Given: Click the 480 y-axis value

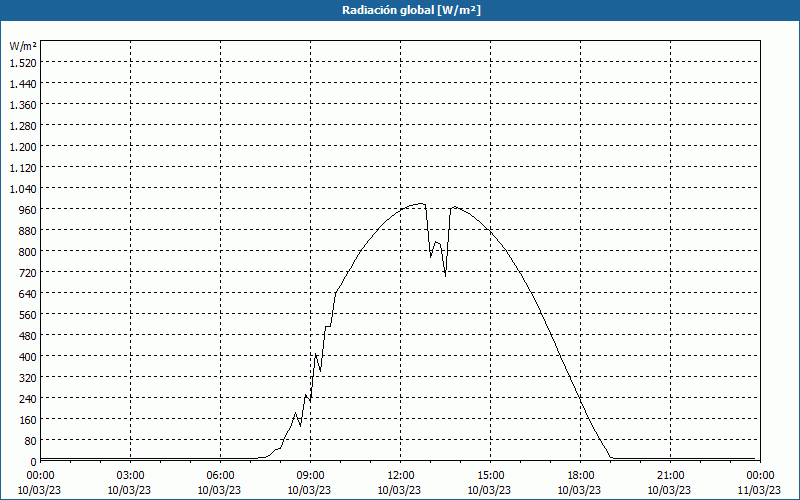Looking at the screenshot, I should (27, 335).
